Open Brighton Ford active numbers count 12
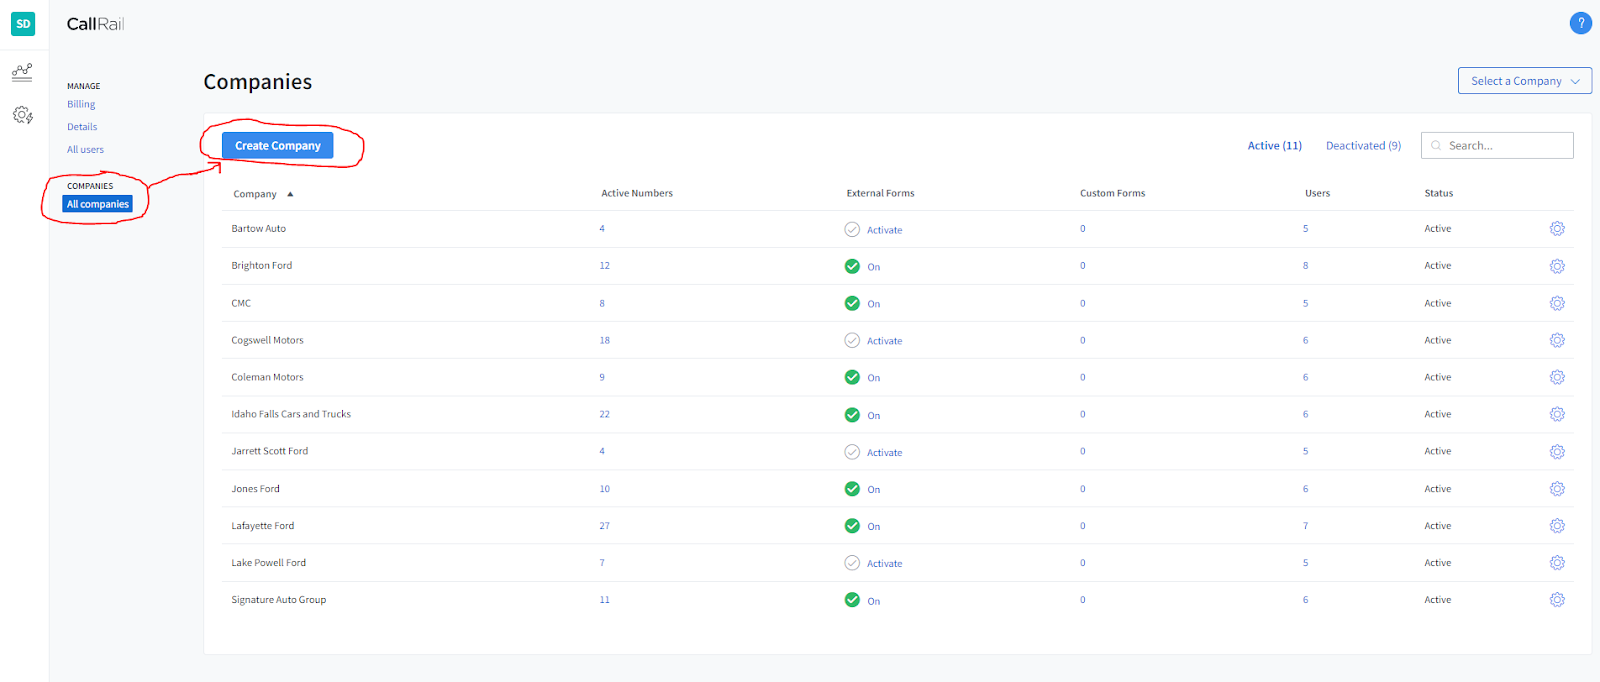The height and width of the screenshot is (682, 1600). click(x=604, y=266)
